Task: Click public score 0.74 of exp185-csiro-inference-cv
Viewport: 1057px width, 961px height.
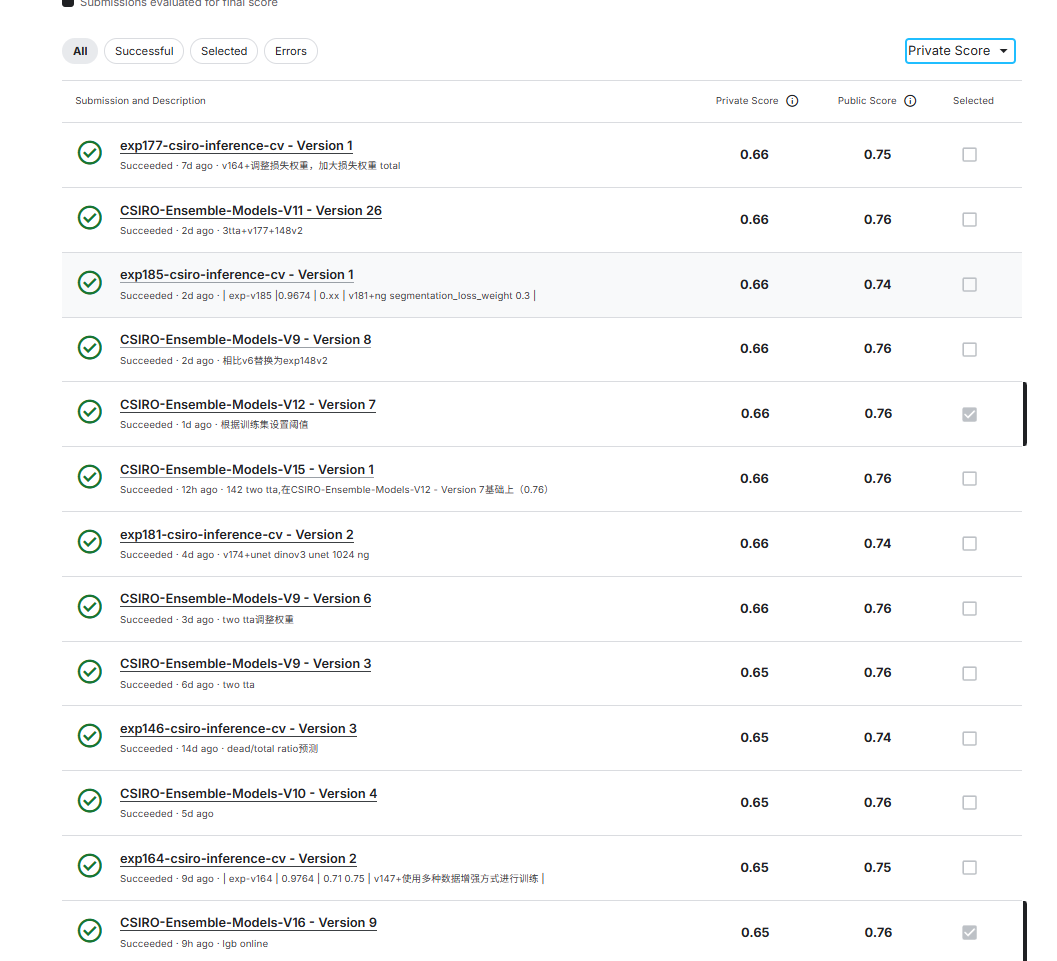Action: [x=877, y=284]
